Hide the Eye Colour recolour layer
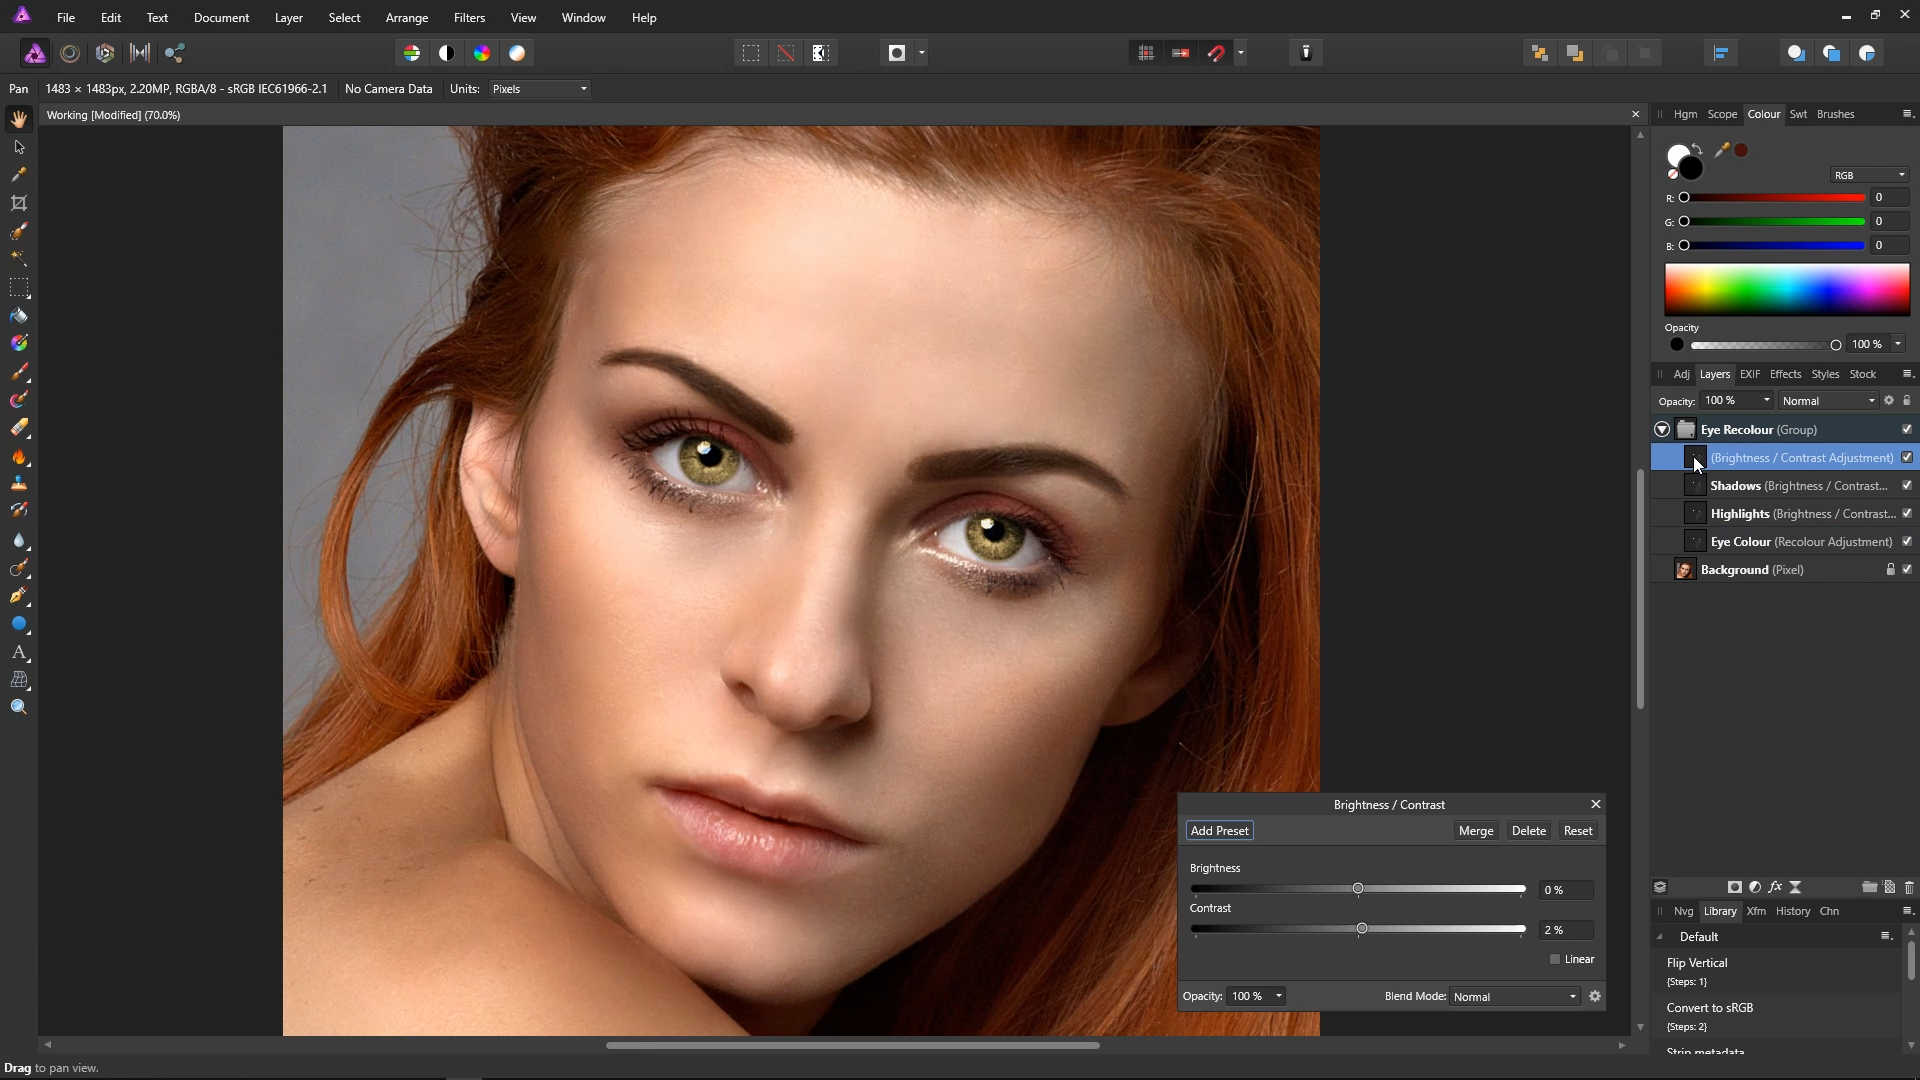This screenshot has height=1080, width=1920. [x=1907, y=541]
